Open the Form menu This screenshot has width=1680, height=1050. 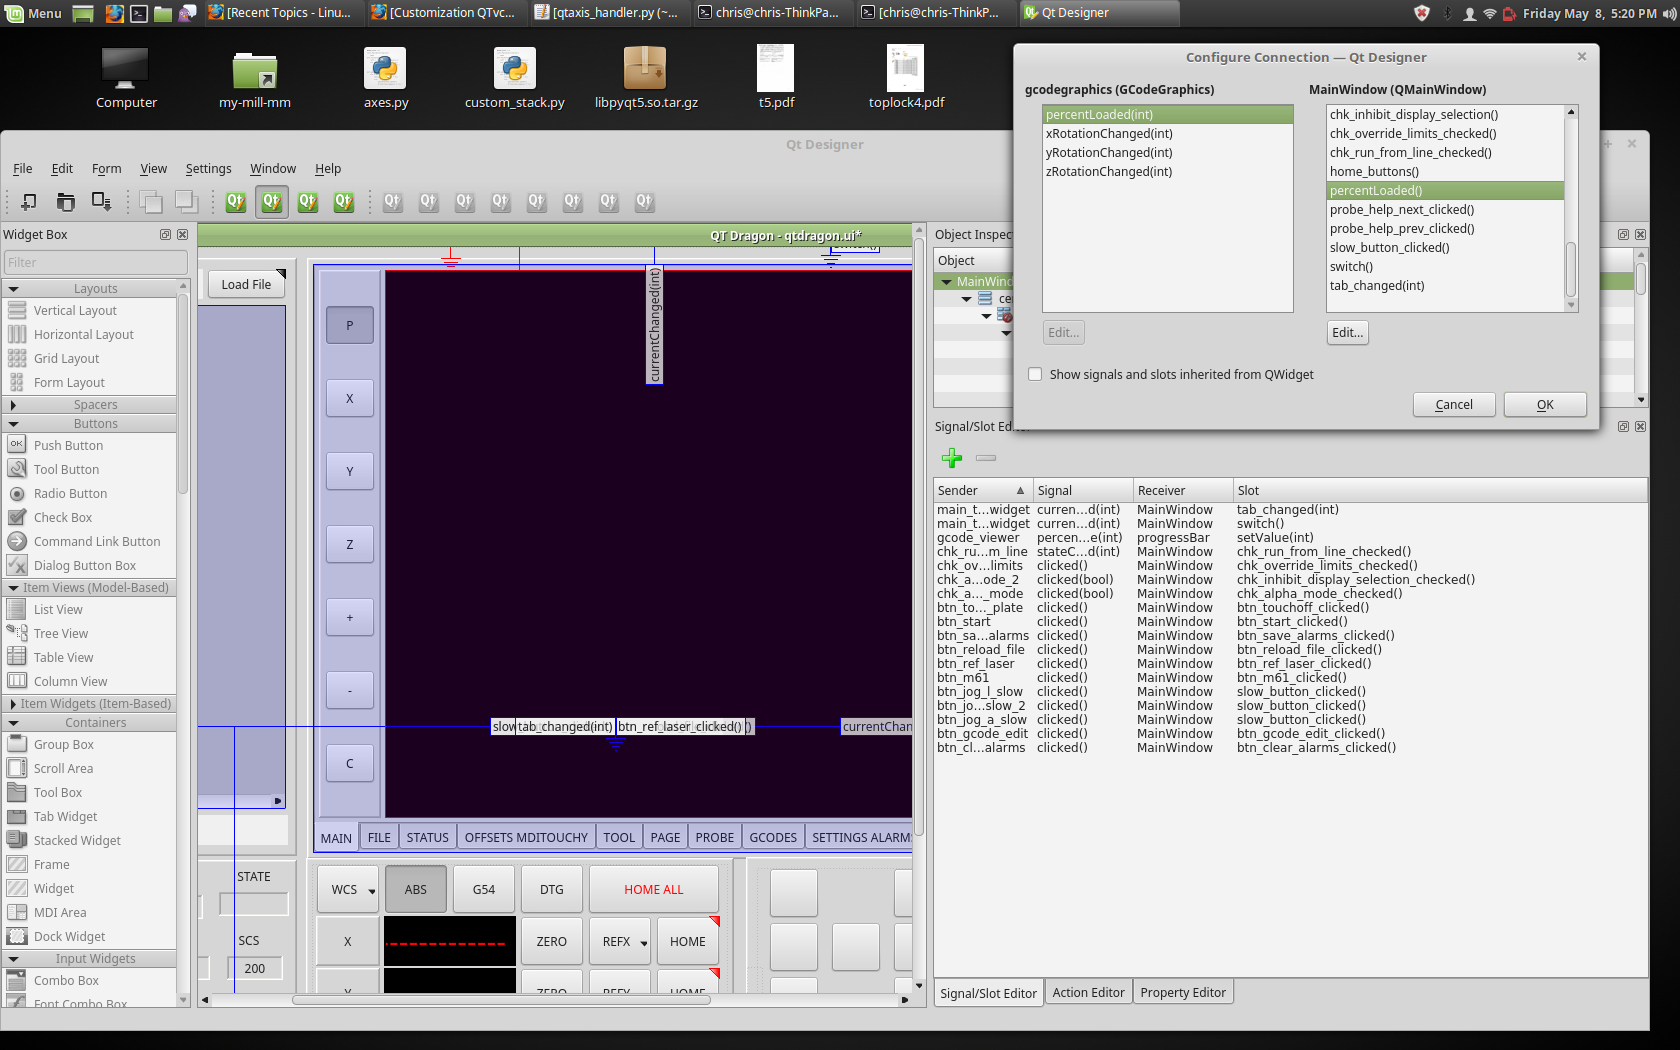tap(106, 169)
